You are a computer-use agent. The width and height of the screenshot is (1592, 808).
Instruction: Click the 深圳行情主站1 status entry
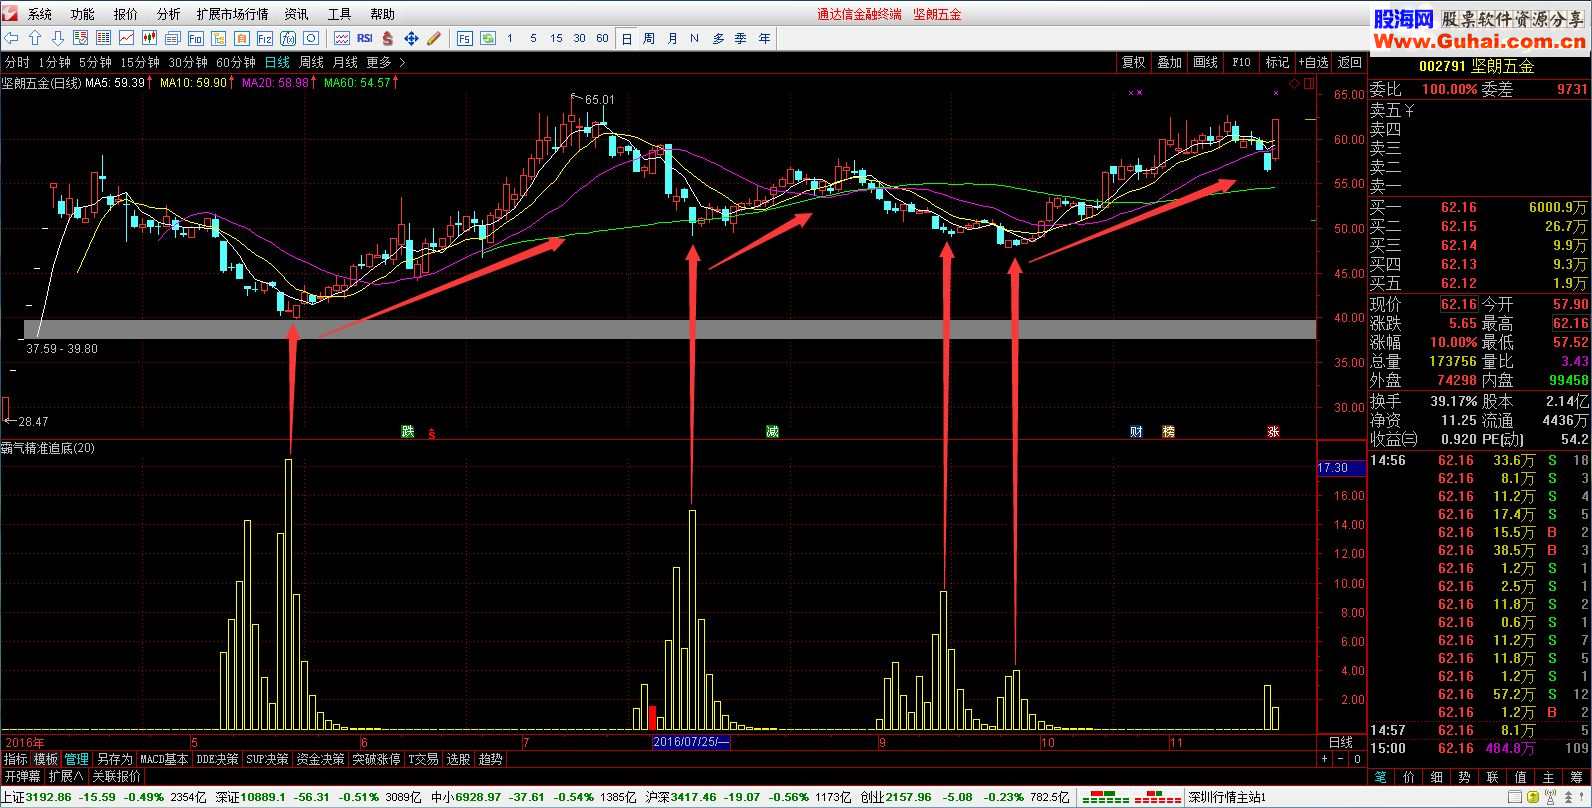click(x=1228, y=797)
